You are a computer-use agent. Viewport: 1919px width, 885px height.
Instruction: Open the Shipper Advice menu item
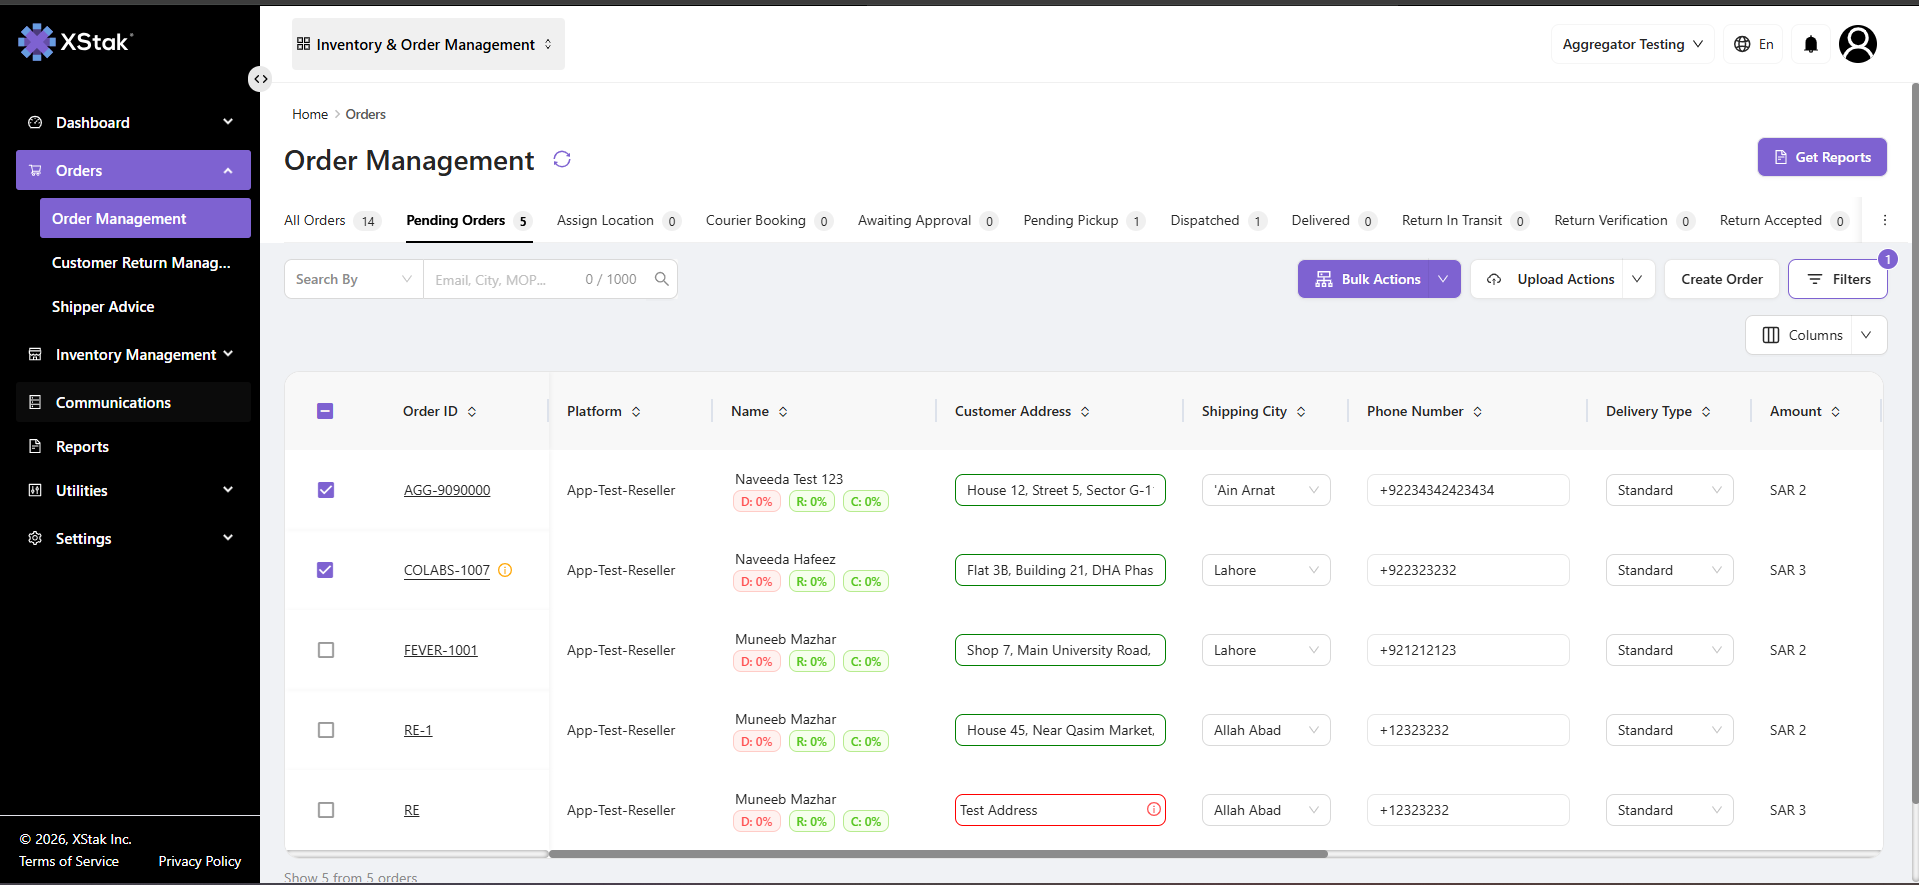(x=103, y=307)
